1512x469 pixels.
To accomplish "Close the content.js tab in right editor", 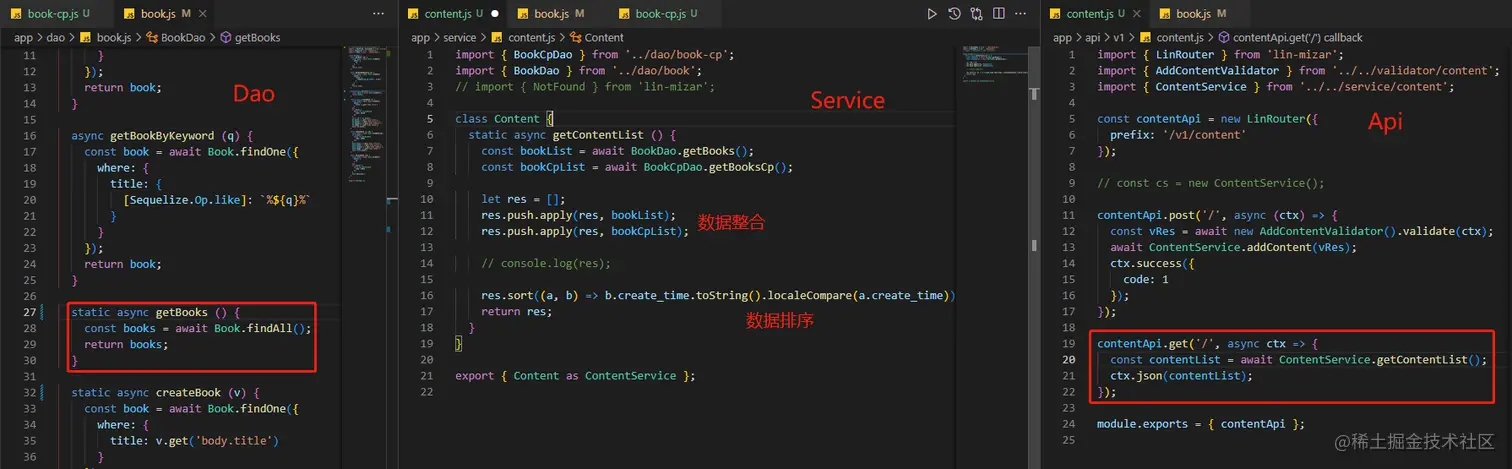I will tap(1138, 14).
